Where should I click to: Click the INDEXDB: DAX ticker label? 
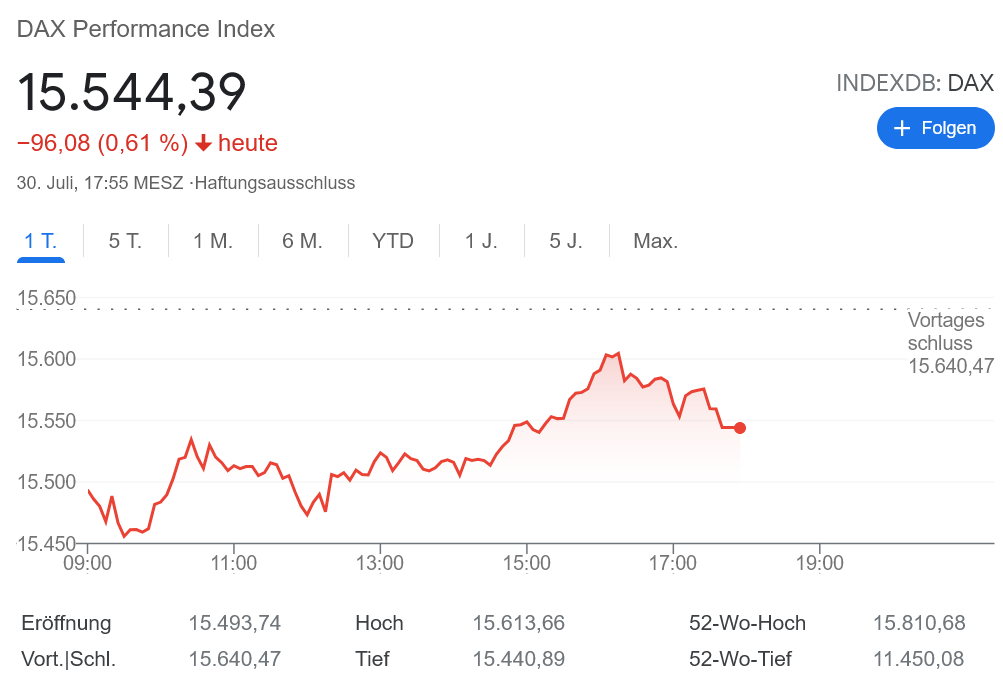click(x=915, y=83)
